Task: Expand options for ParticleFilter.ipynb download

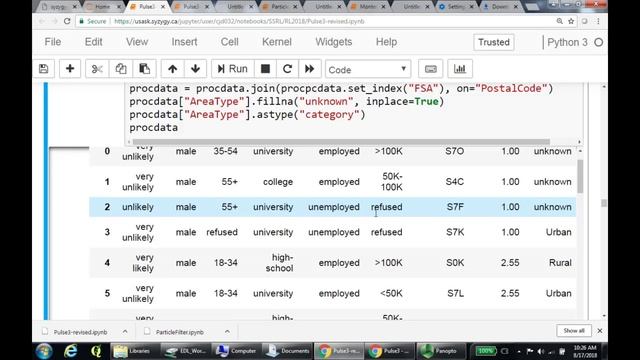Action: pos(227,331)
